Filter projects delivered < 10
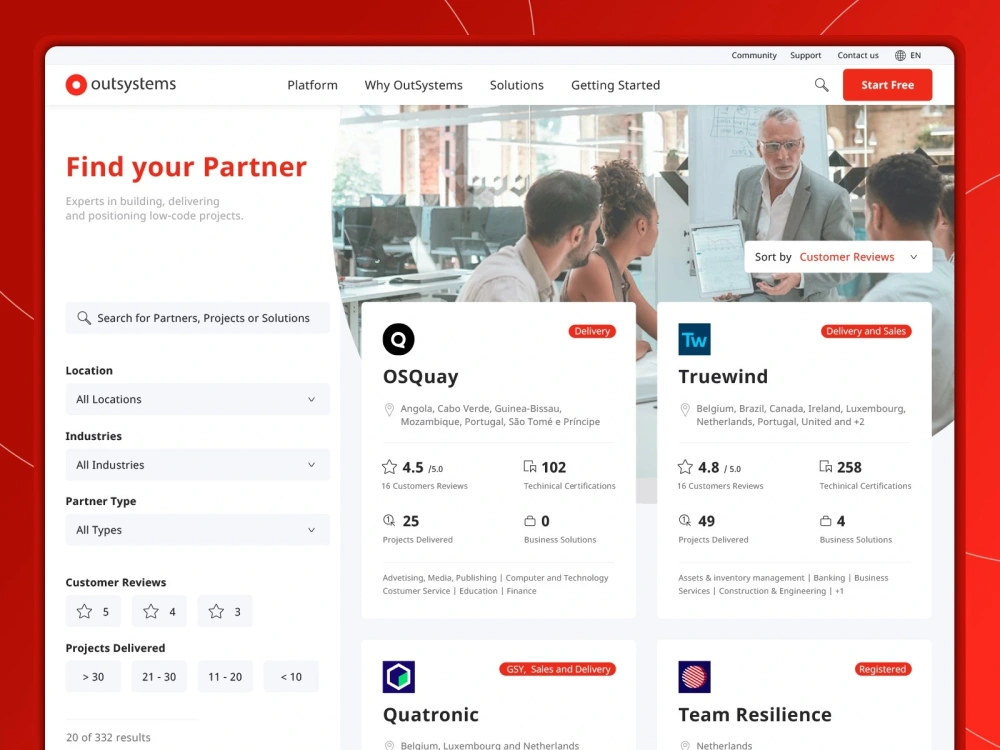The height and width of the screenshot is (750, 1000). click(291, 677)
